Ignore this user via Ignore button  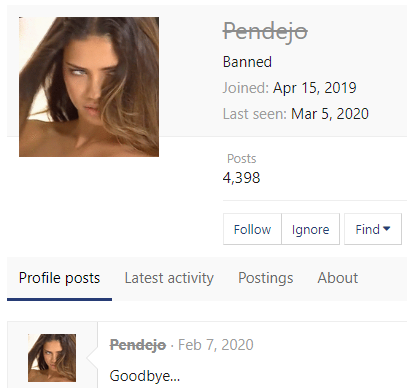(x=310, y=229)
